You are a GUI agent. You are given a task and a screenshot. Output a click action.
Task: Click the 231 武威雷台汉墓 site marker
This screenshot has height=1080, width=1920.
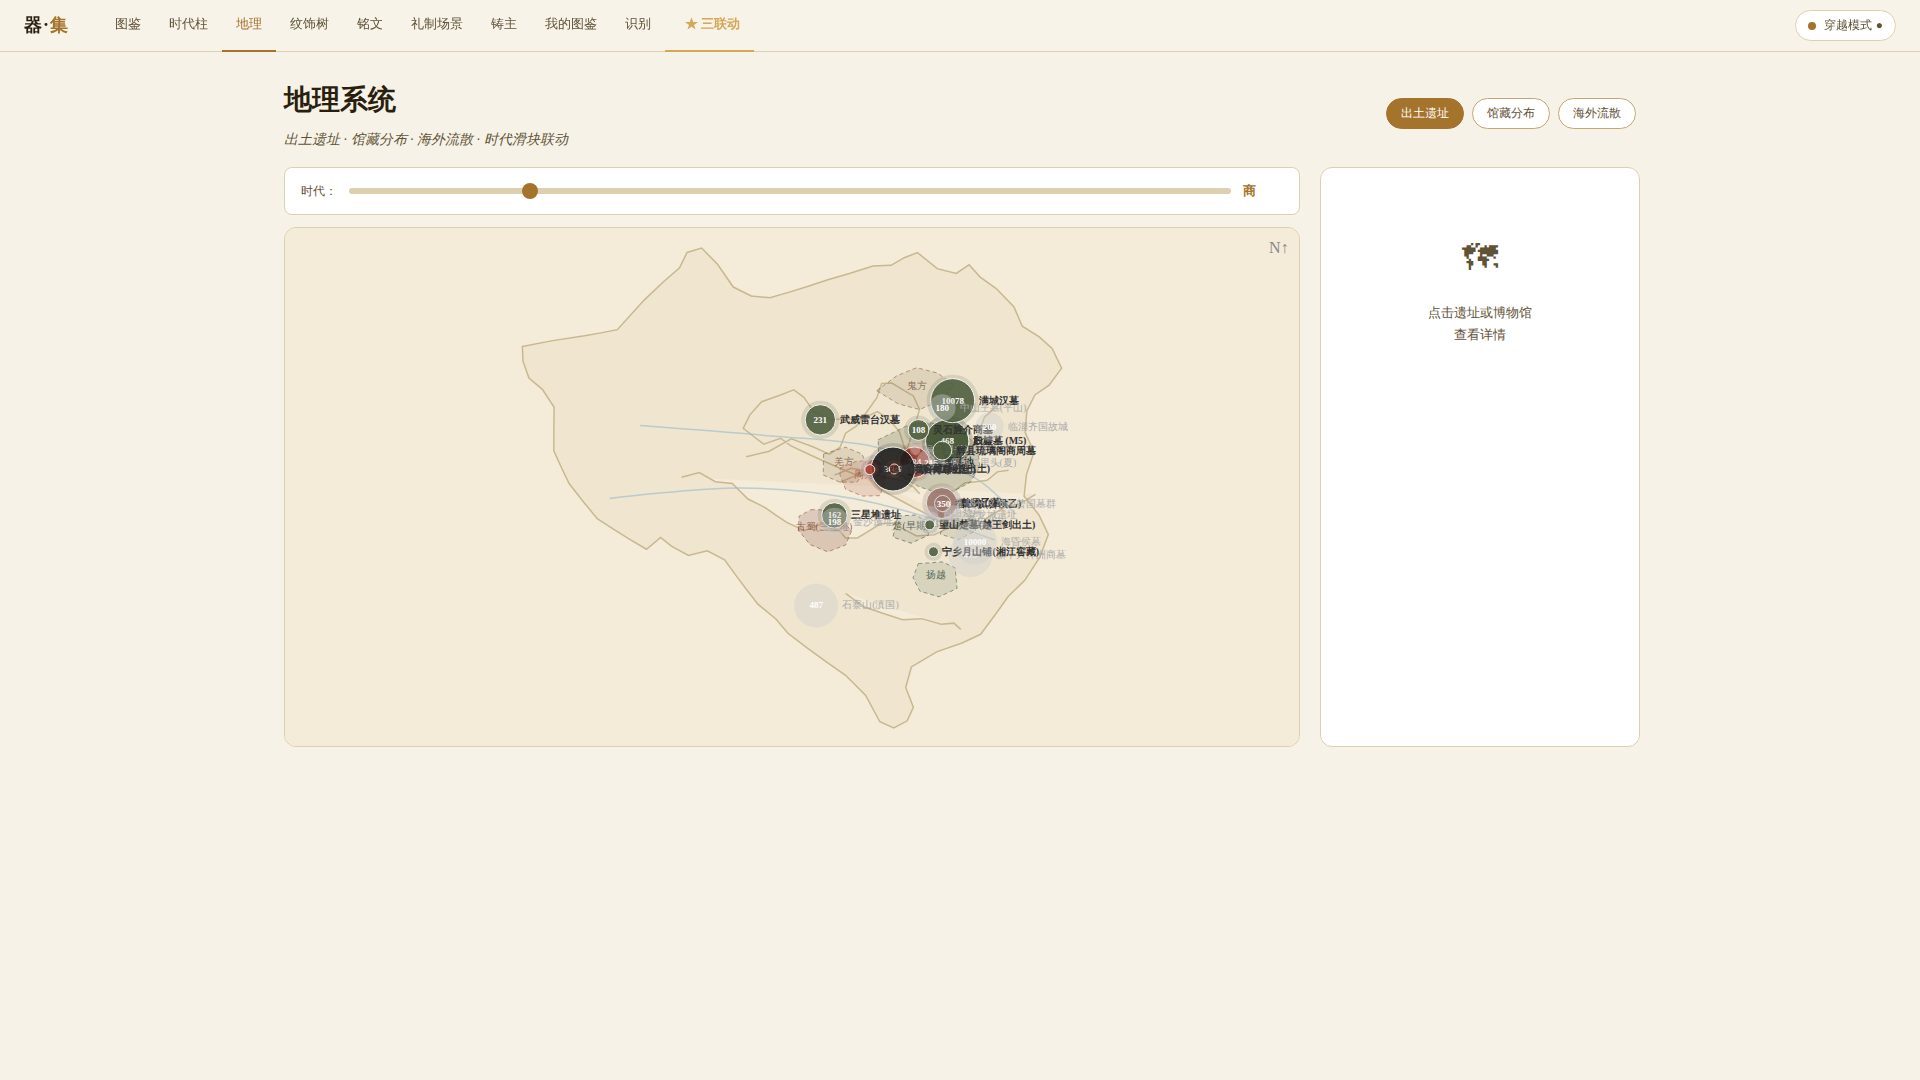[x=820, y=420]
